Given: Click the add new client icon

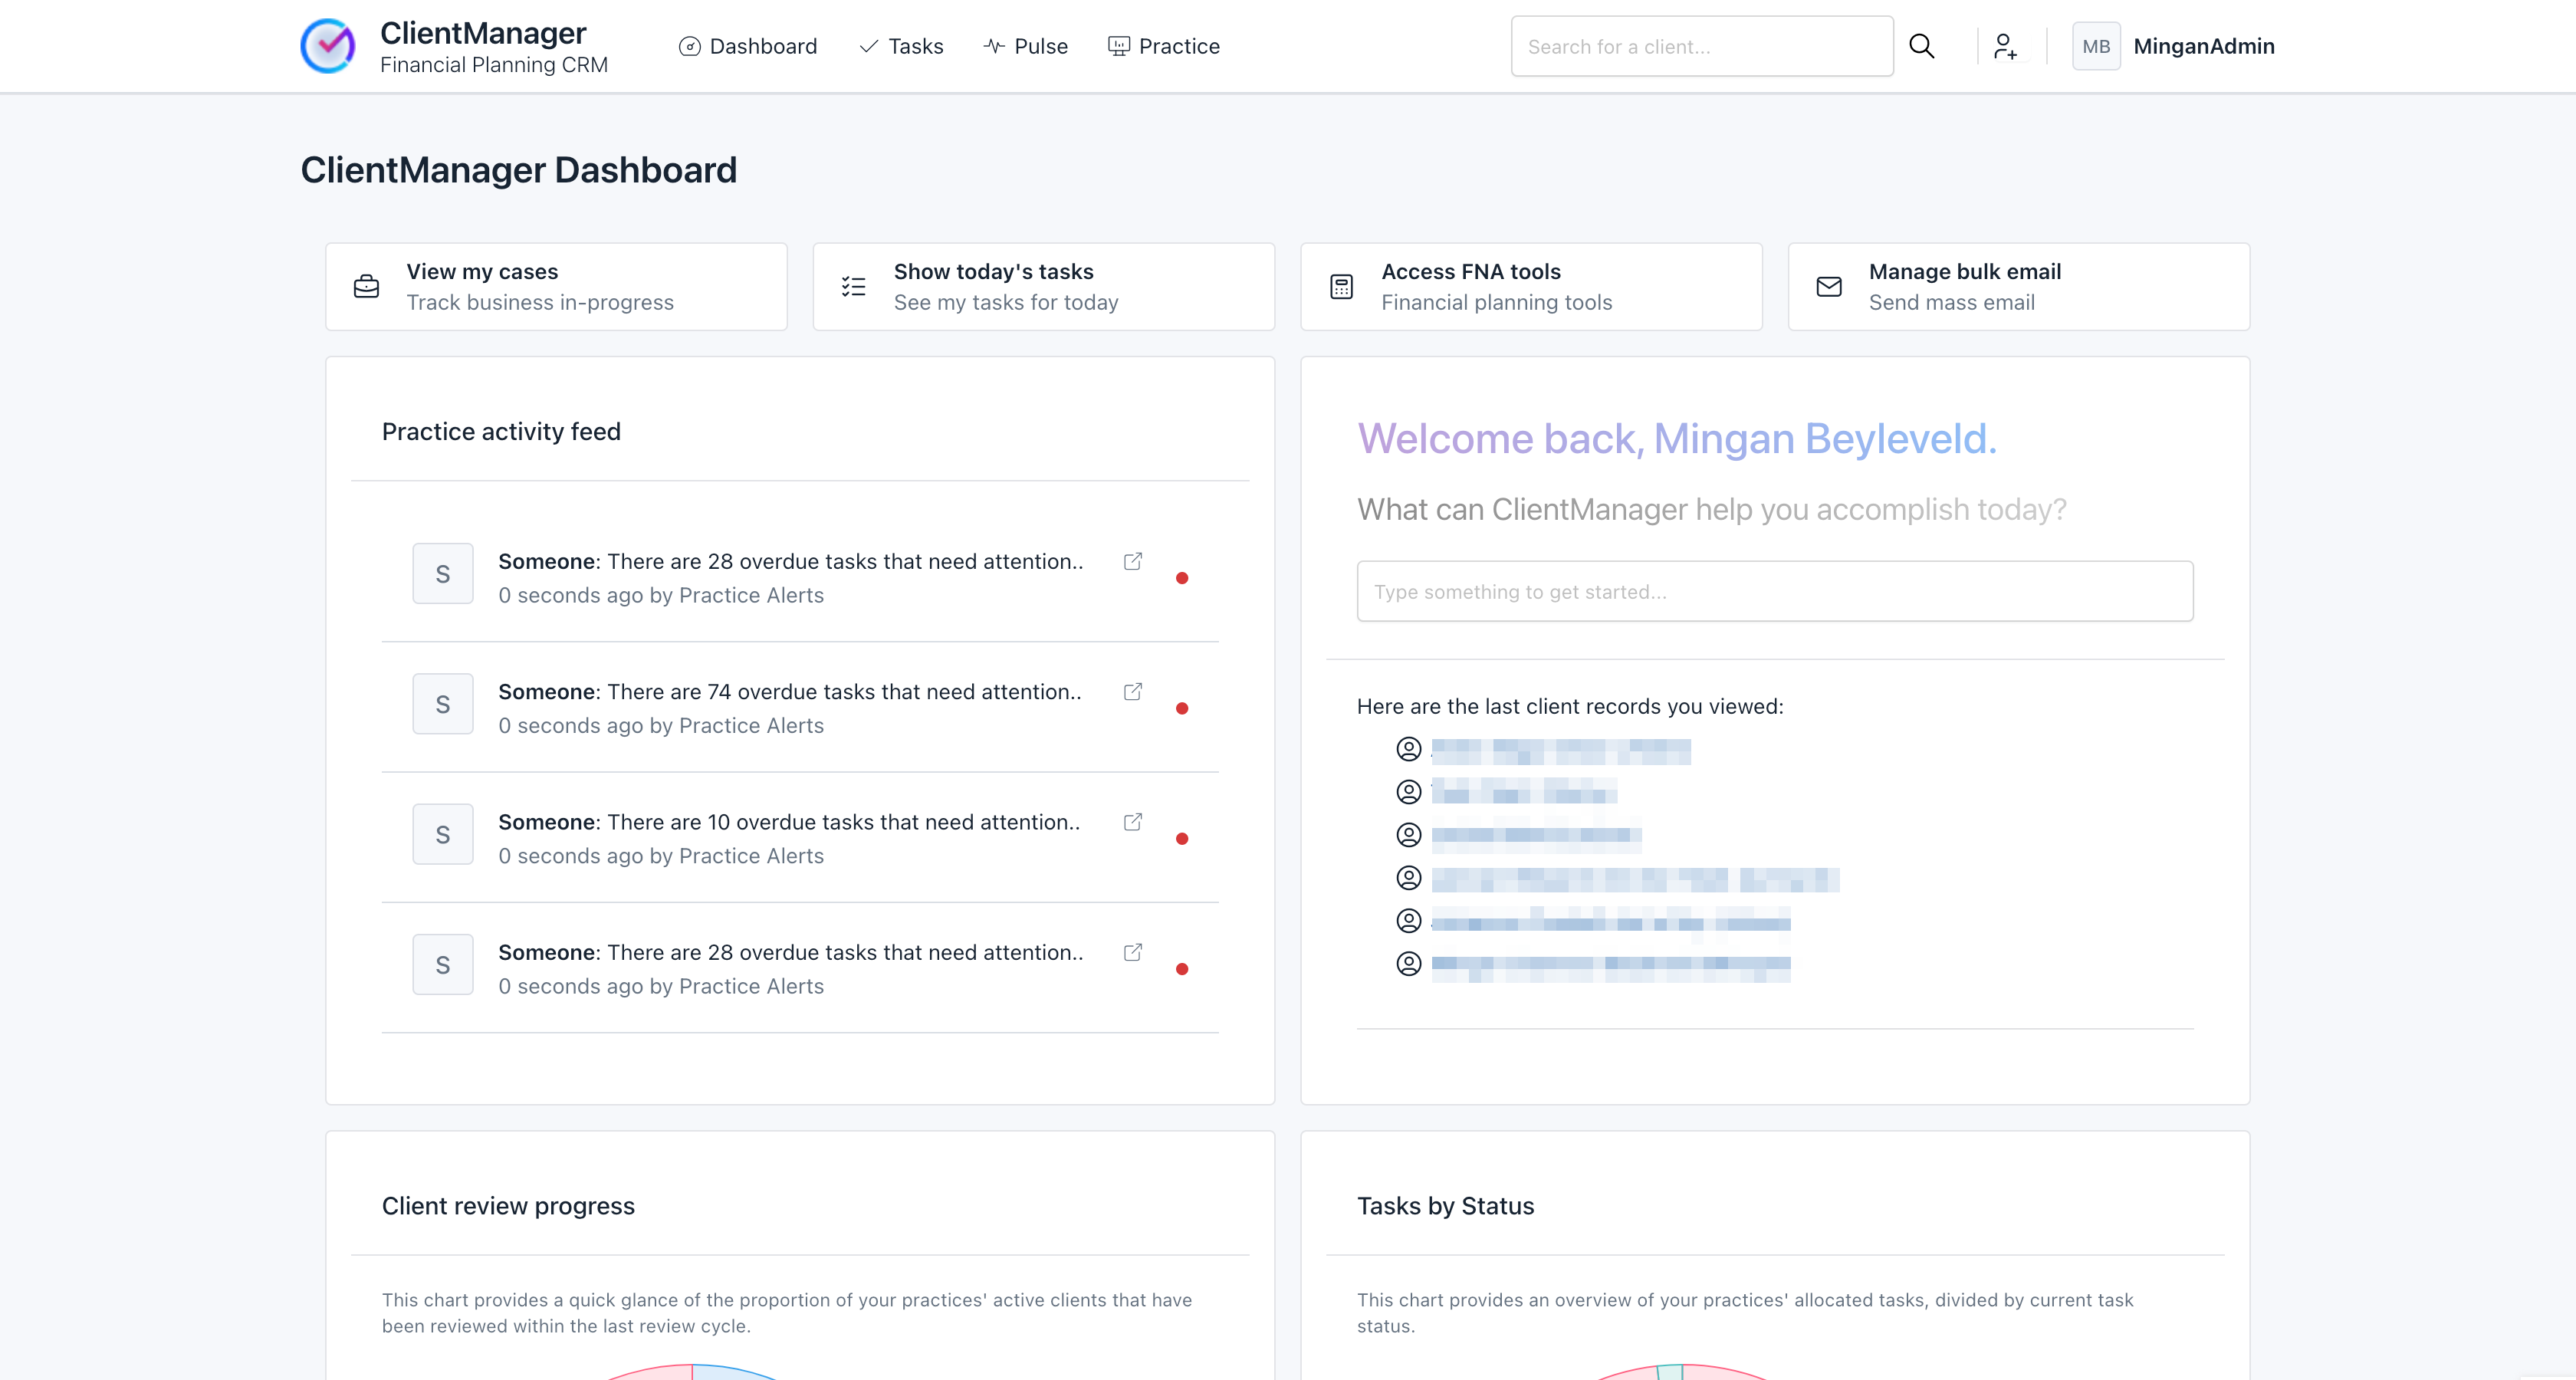Looking at the screenshot, I should click(x=2005, y=46).
